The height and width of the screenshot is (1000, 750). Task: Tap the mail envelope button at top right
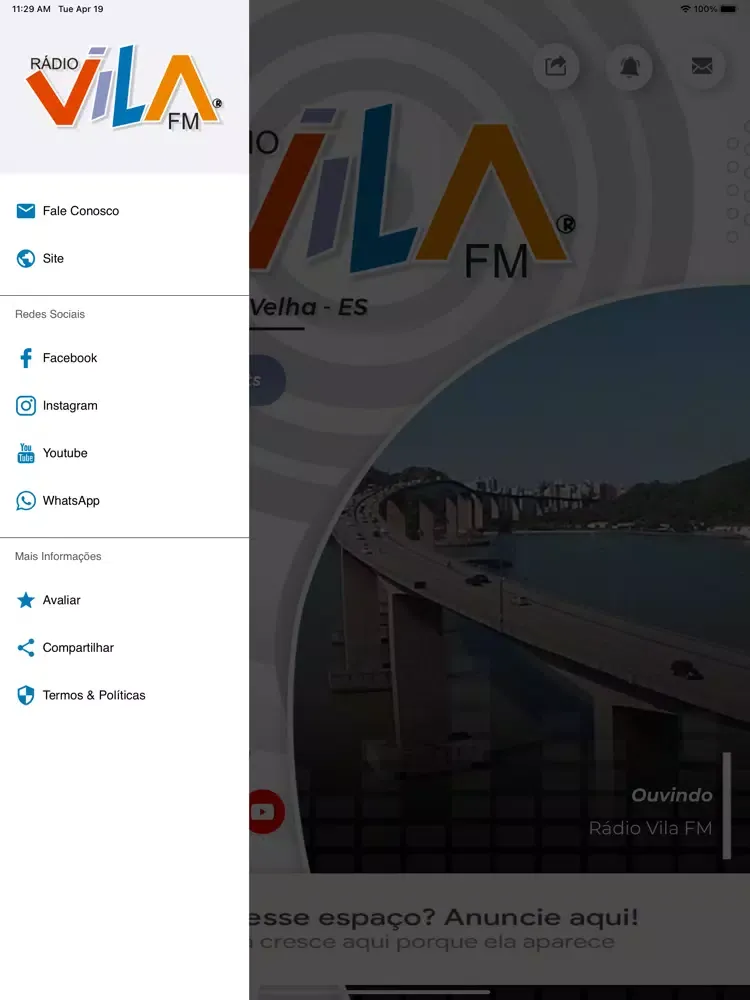pyautogui.click(x=702, y=66)
